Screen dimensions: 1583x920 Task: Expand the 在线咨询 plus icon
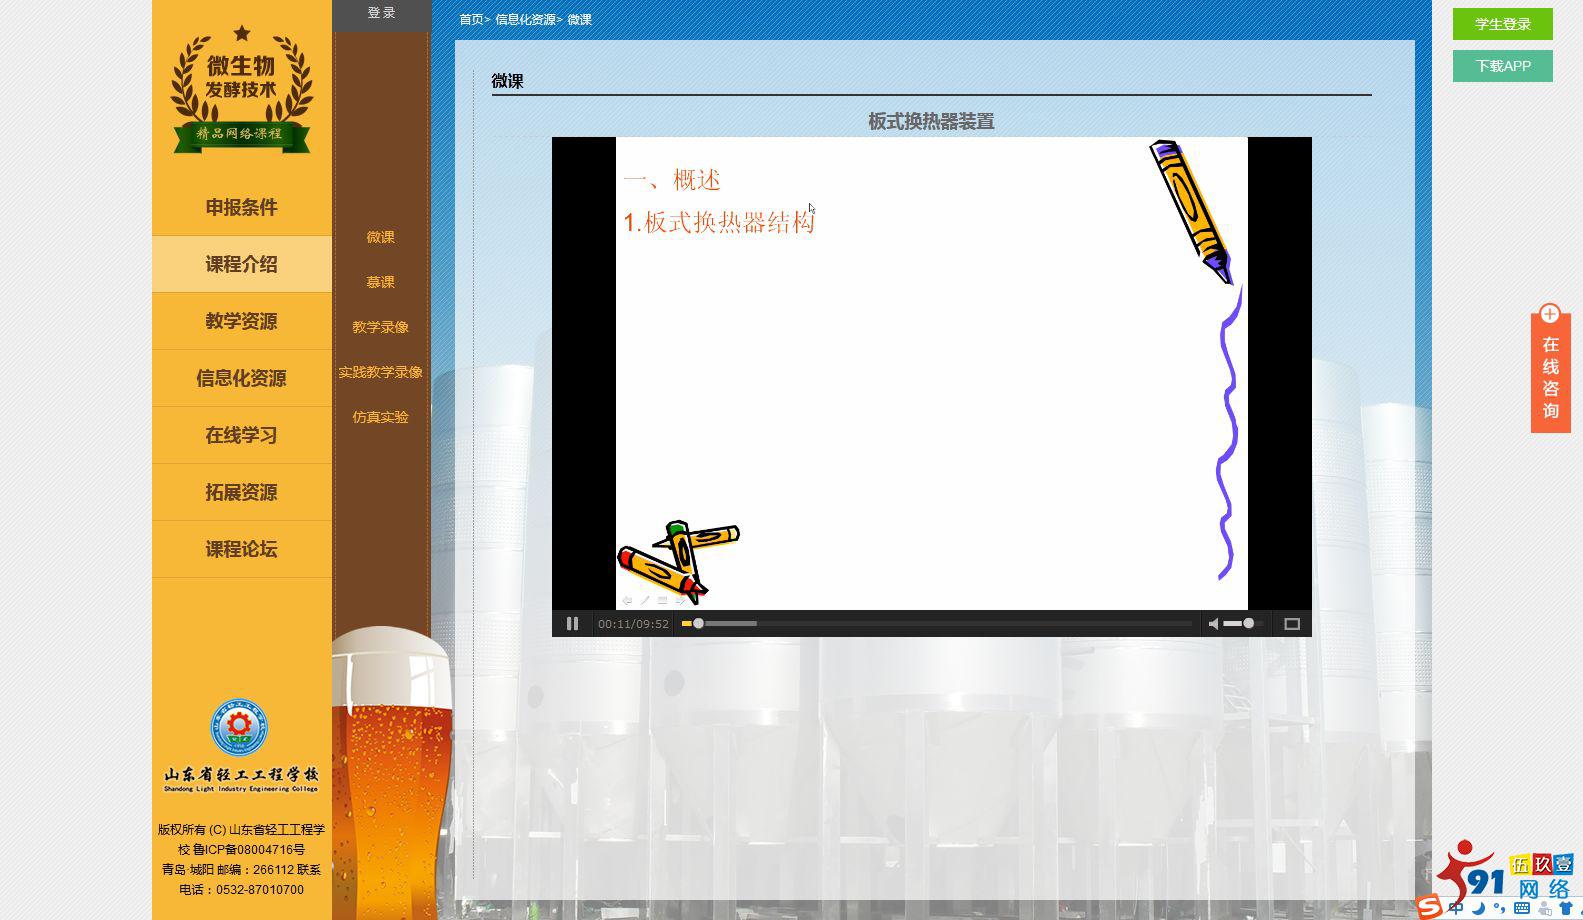click(1550, 314)
